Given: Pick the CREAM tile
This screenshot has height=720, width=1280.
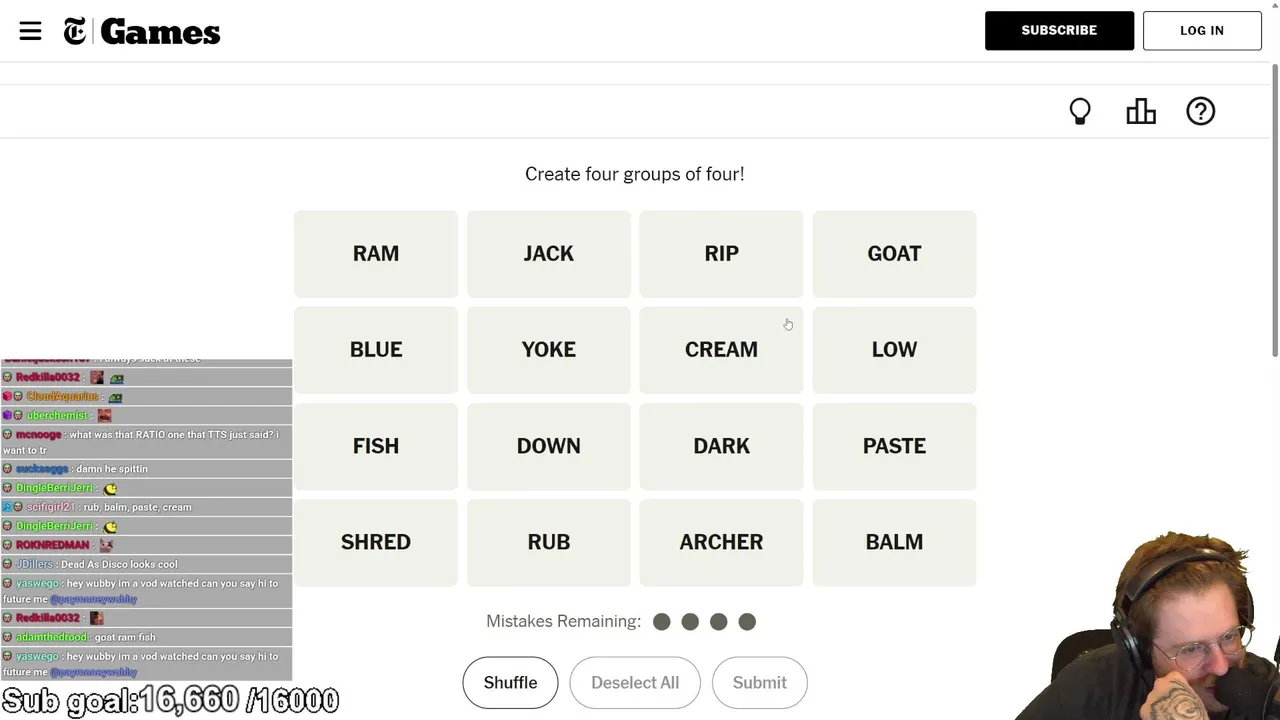Looking at the screenshot, I should (x=721, y=350).
